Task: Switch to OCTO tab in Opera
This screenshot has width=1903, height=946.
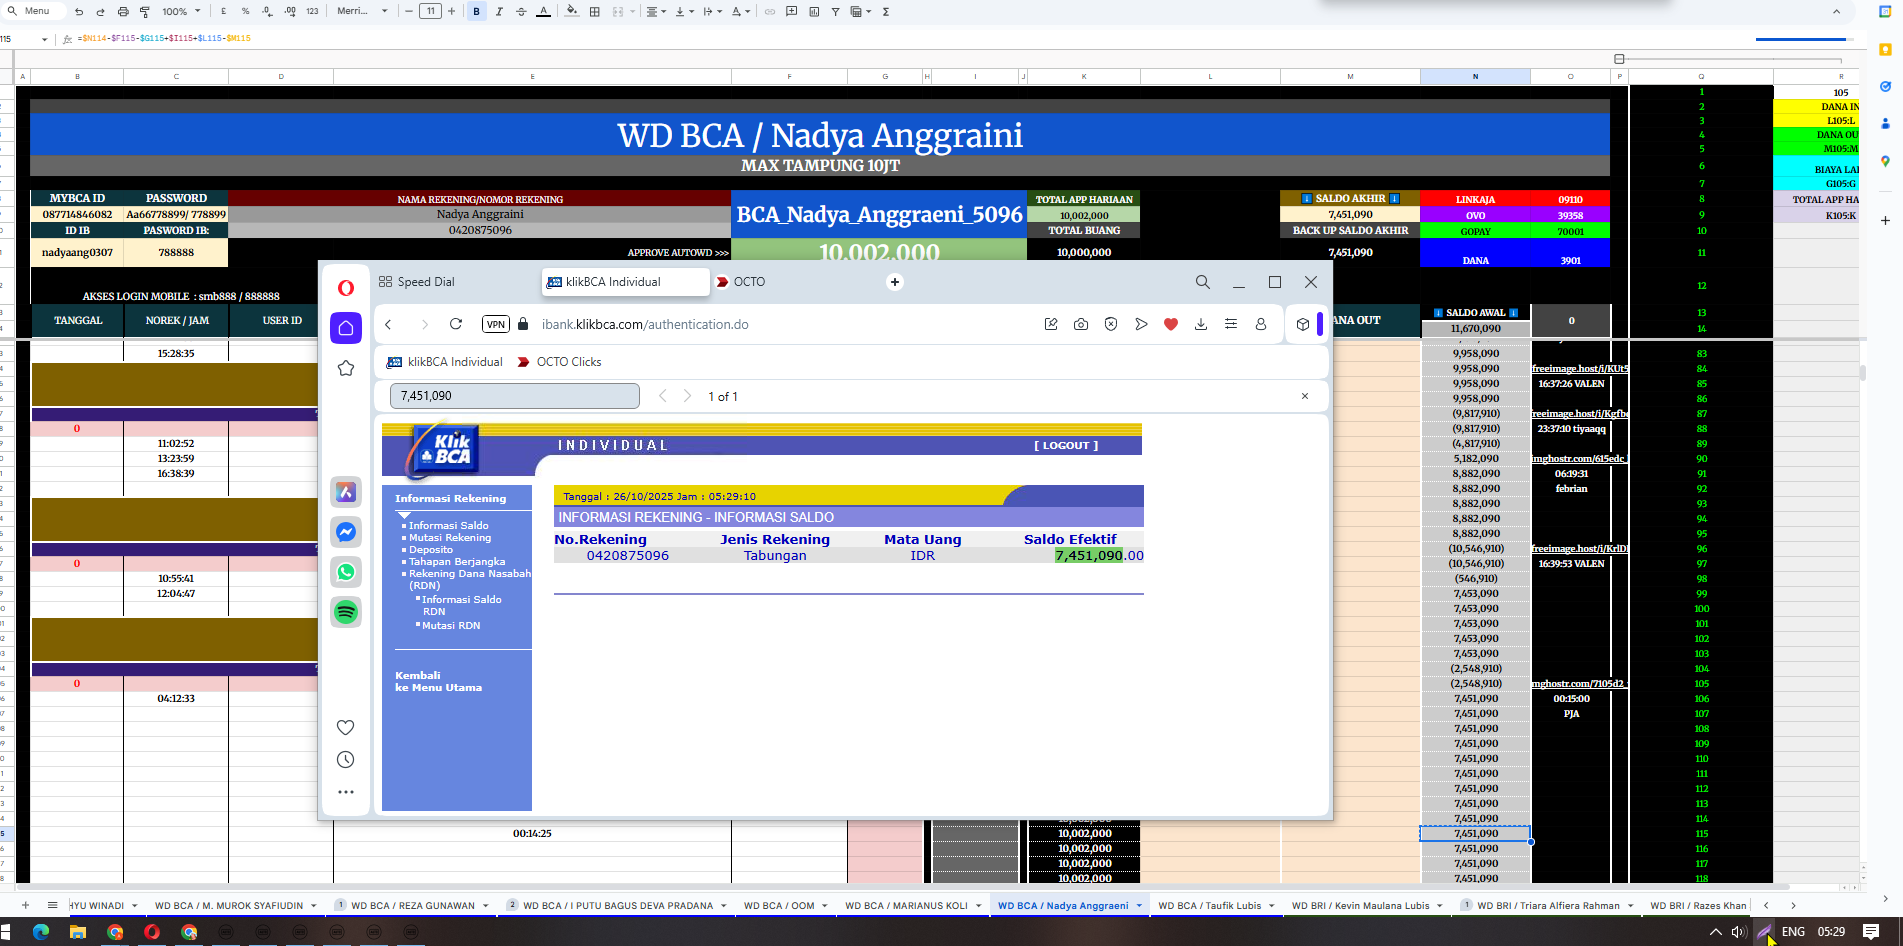Action: (741, 282)
